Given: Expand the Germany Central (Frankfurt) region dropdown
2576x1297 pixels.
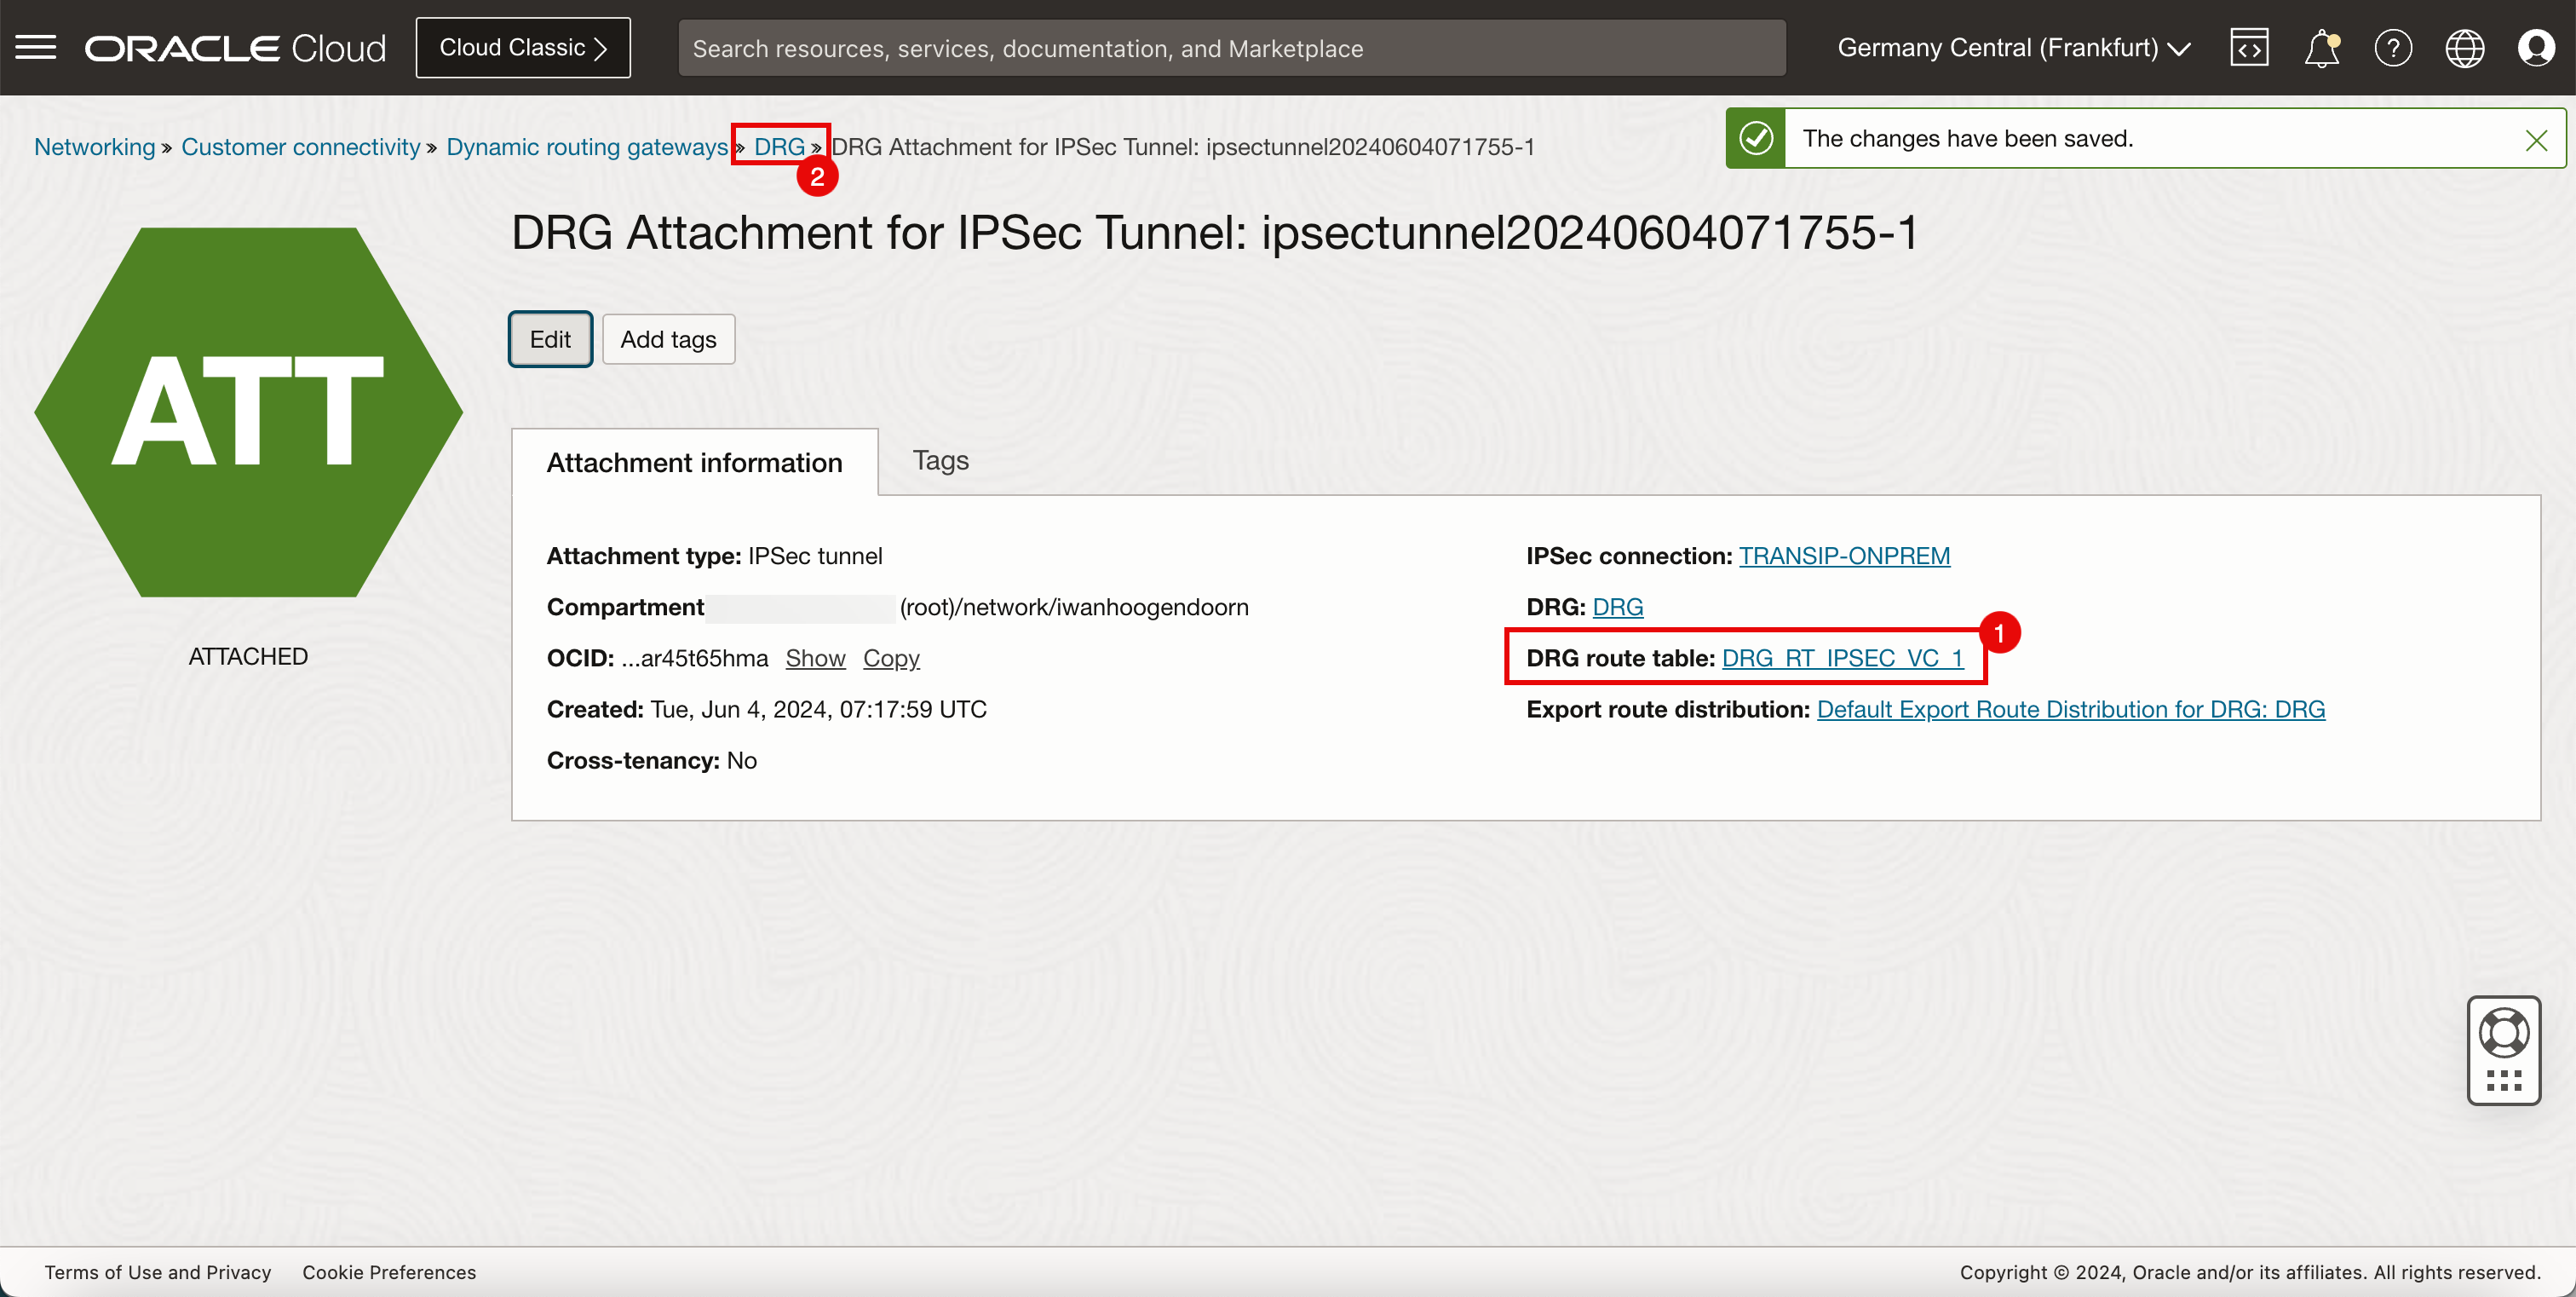Looking at the screenshot, I should click(x=2014, y=48).
